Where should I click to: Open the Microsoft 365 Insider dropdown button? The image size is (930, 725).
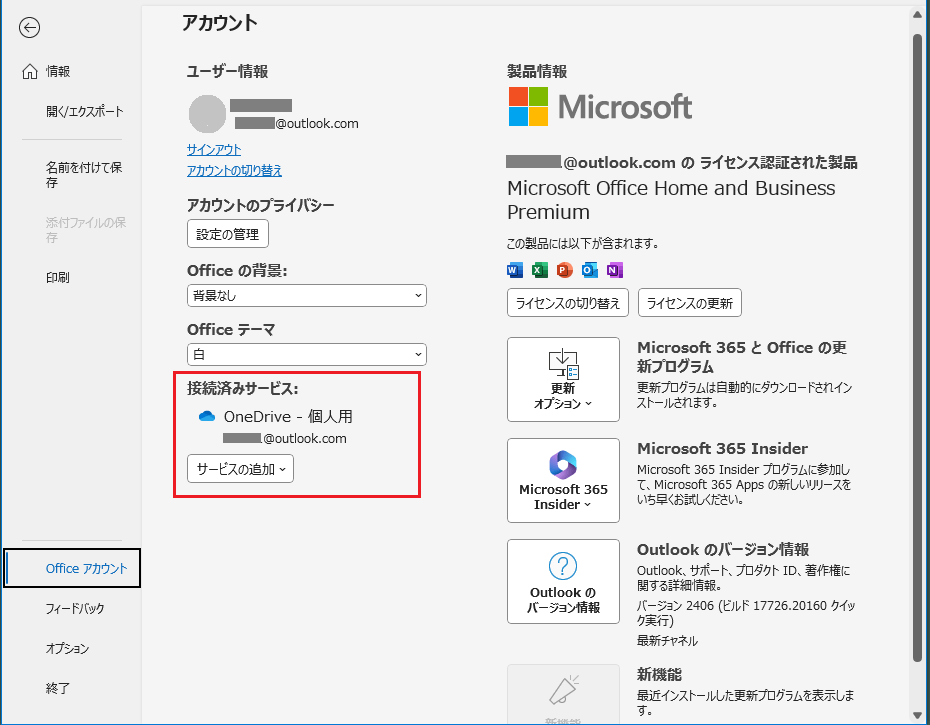click(x=563, y=481)
